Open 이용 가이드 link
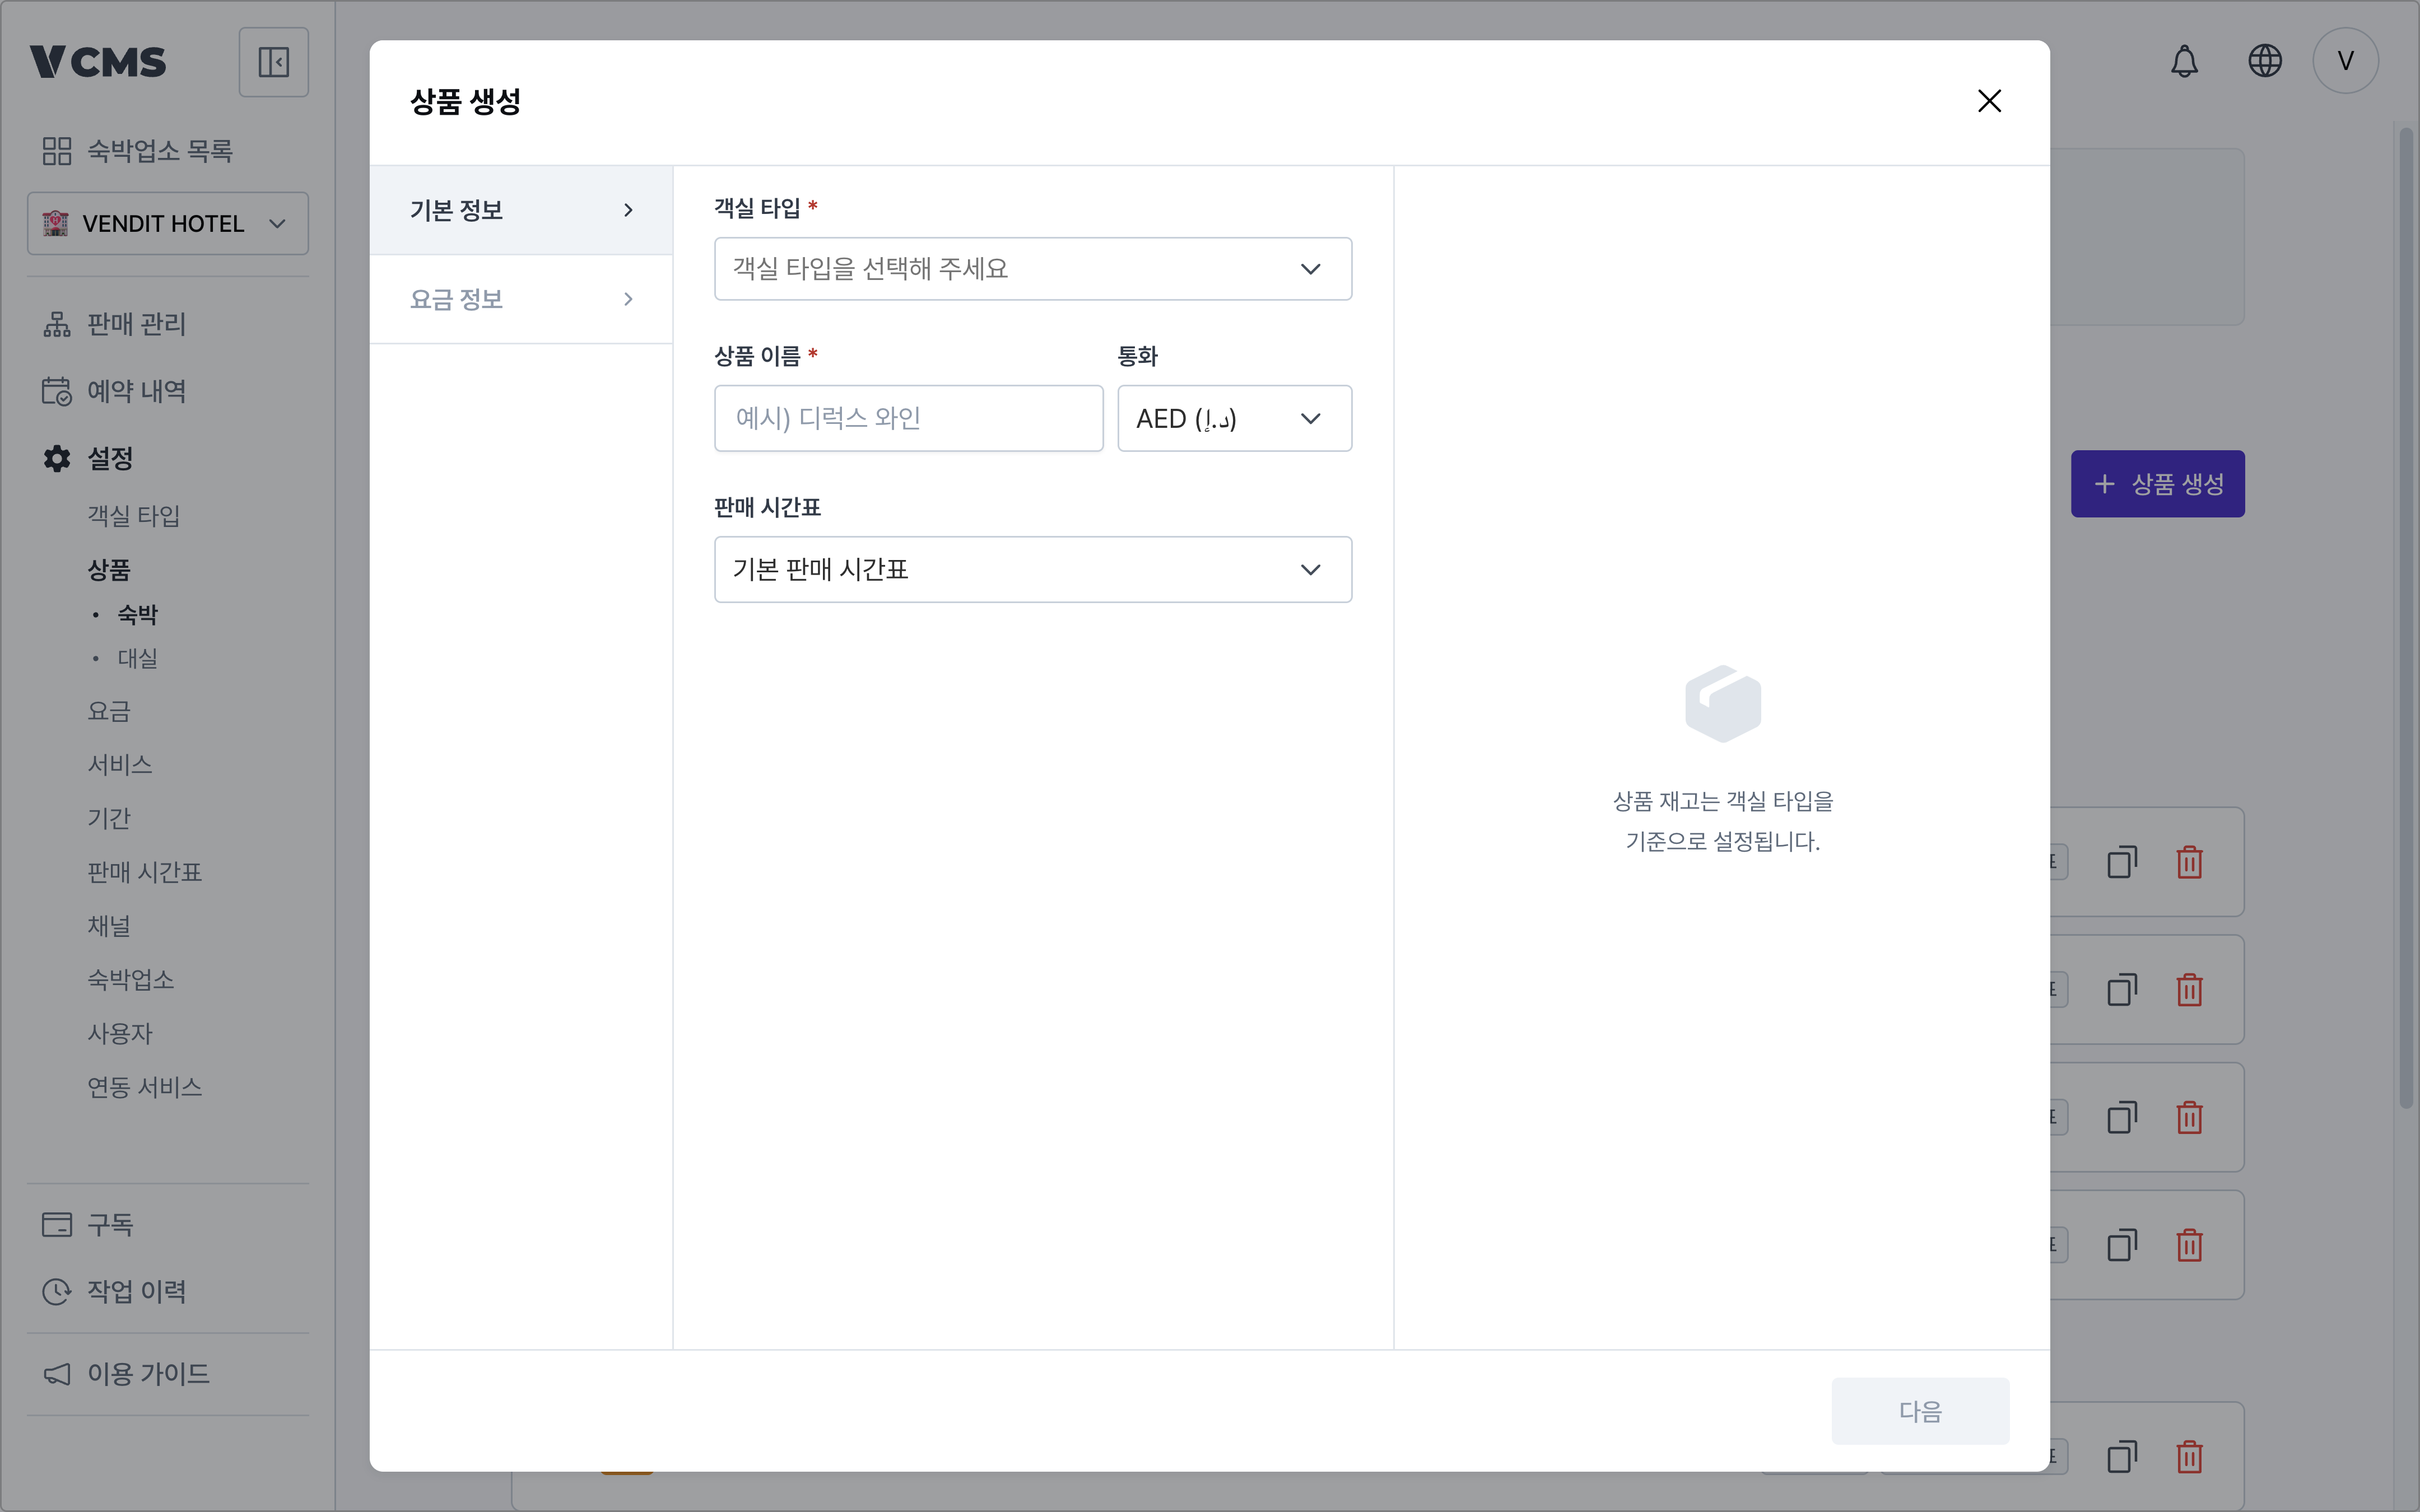Image resolution: width=2420 pixels, height=1512 pixels. (x=126, y=1374)
